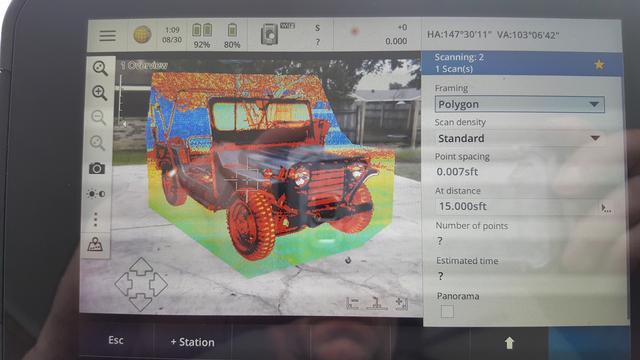The height and width of the screenshot is (360, 640).
Task: Open the Scan density Standard dropdown
Action: [519, 138]
